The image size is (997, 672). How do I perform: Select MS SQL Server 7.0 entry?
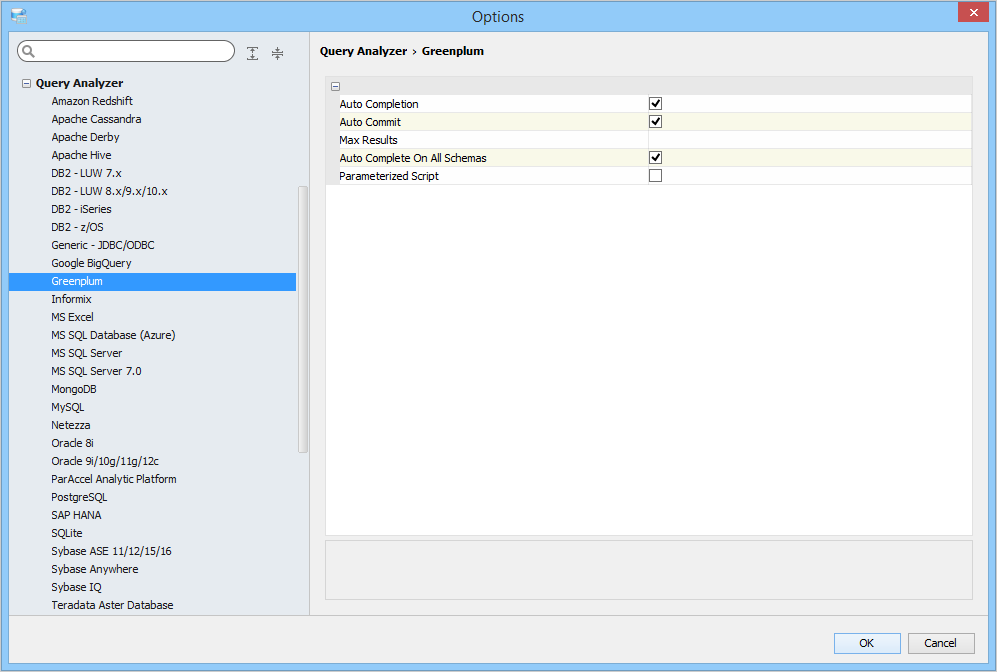(x=96, y=371)
